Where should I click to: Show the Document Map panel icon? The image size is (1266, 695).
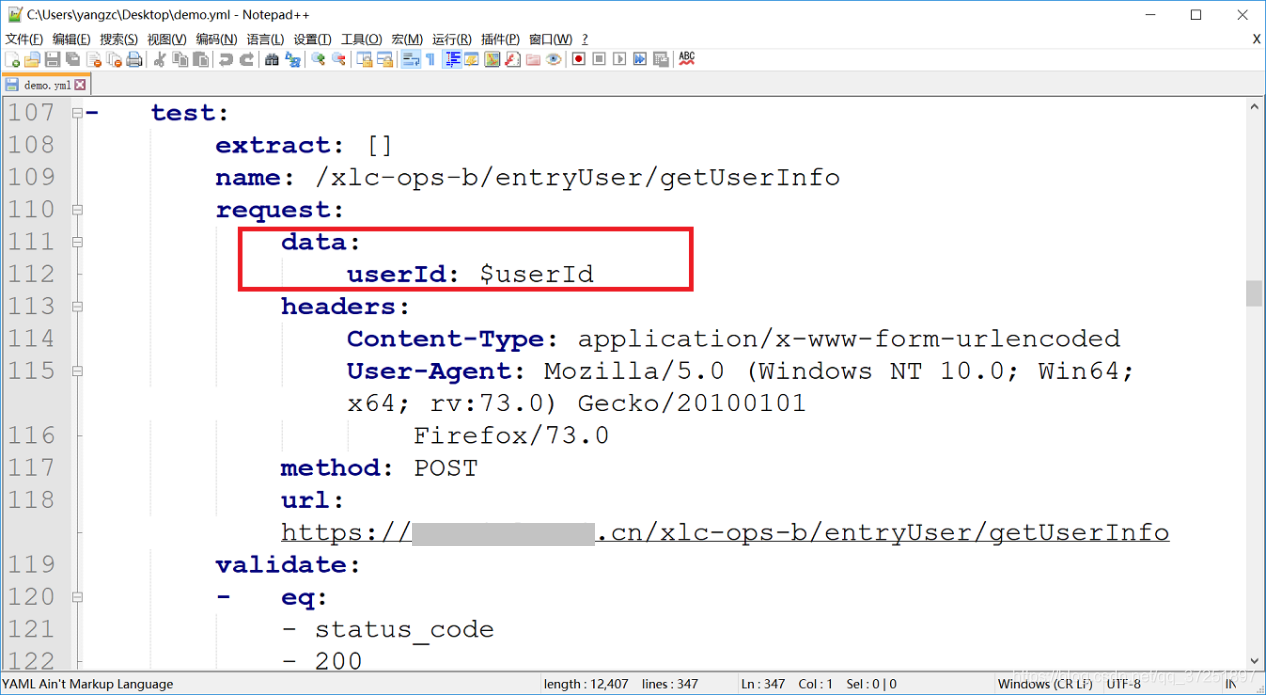coord(492,60)
